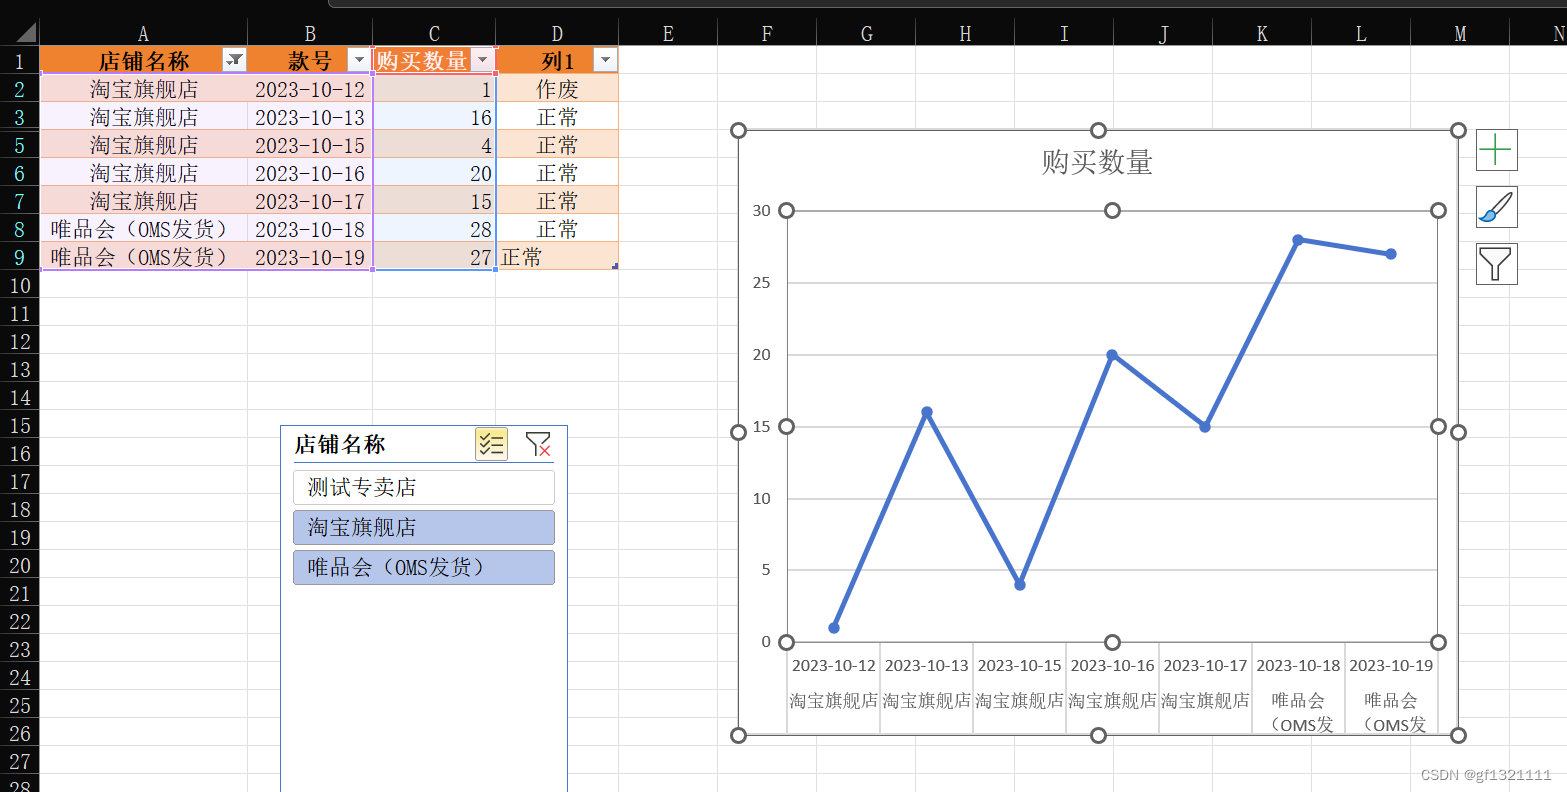Click the chart title 购买数量
The image size is (1567, 792).
pos(1097,162)
